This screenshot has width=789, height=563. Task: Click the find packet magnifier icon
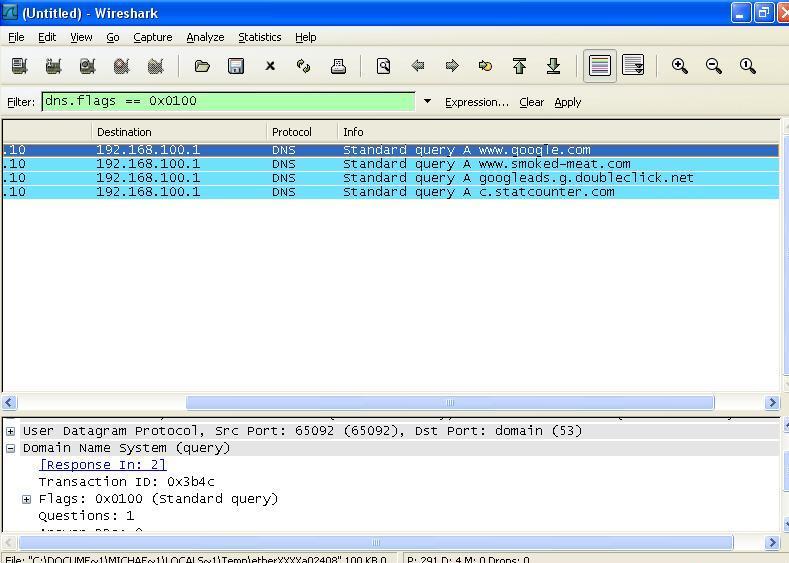(x=383, y=66)
